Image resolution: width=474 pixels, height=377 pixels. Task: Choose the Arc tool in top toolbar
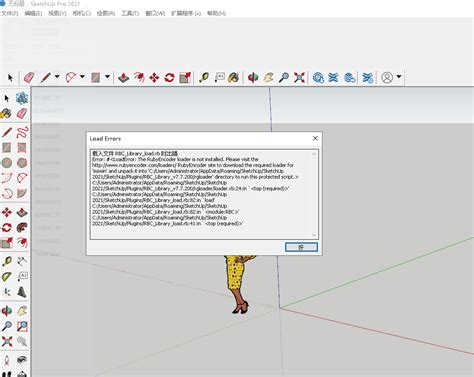pos(71,78)
